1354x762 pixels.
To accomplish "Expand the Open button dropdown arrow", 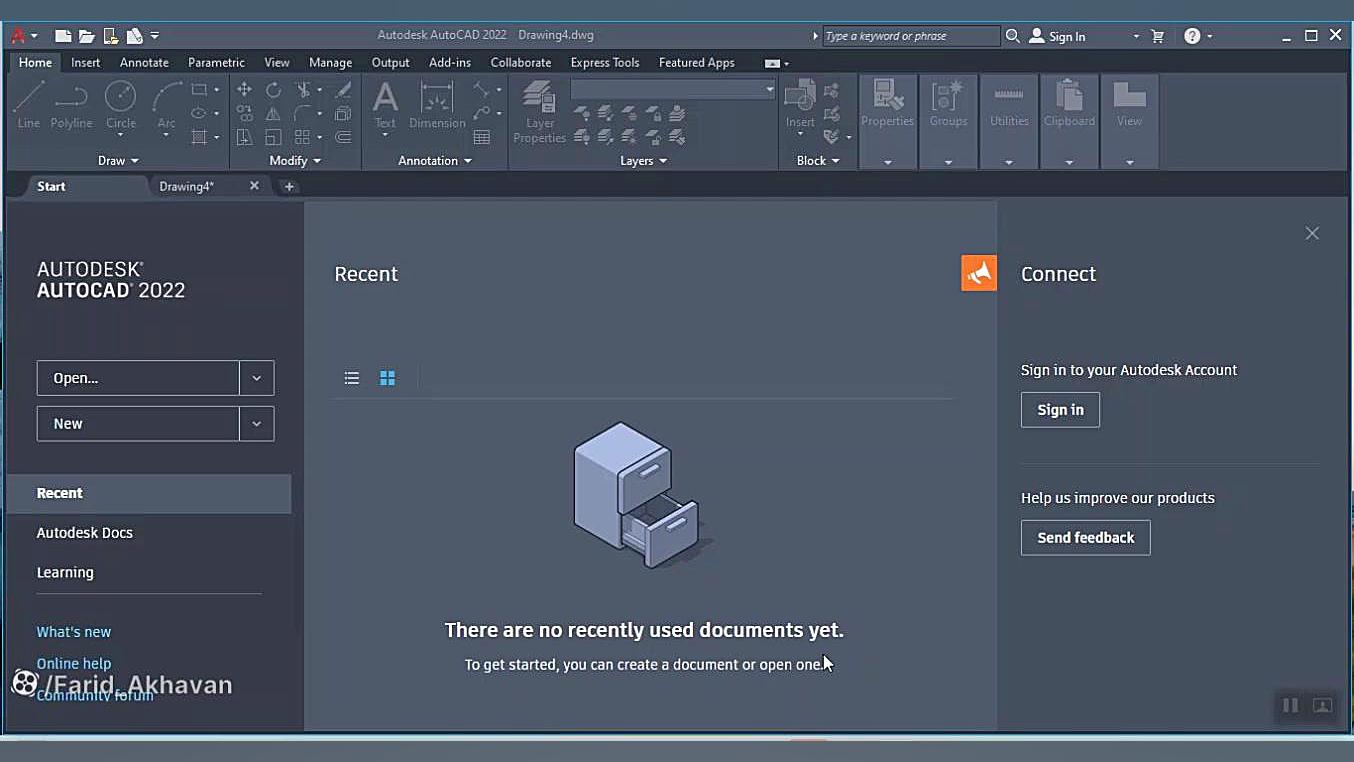I will 256,378.
